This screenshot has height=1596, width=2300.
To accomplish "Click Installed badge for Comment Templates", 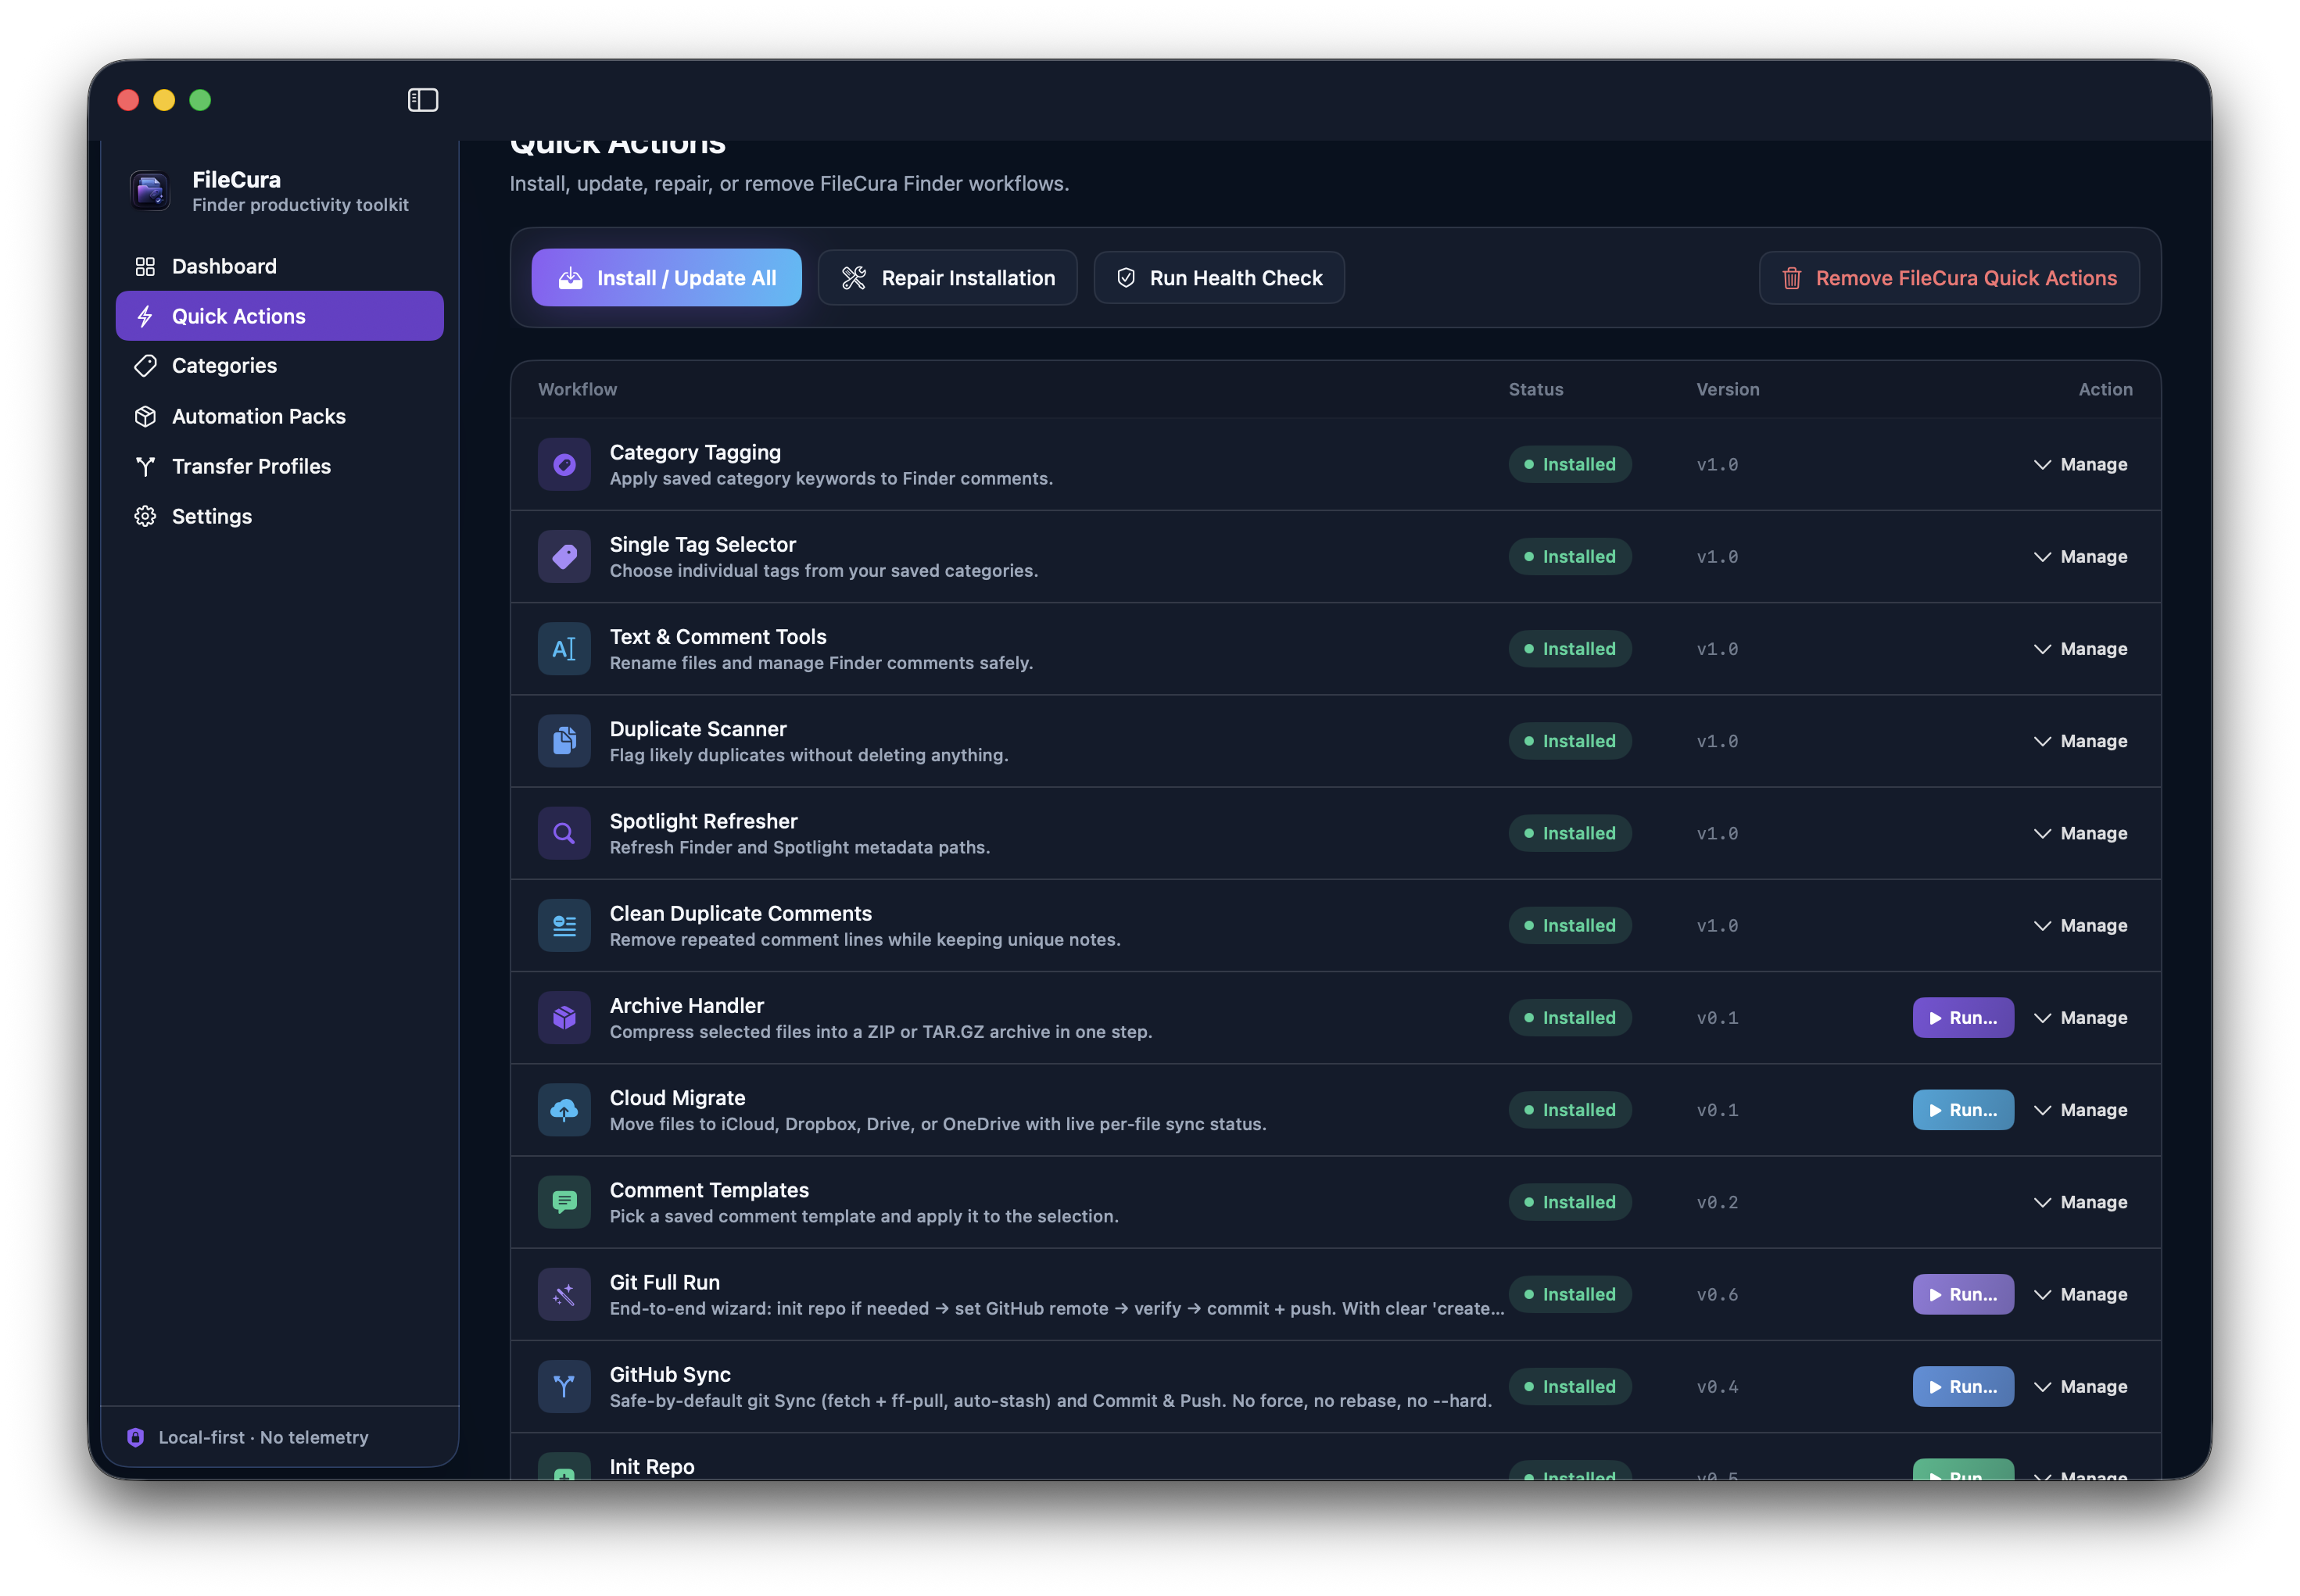I will coord(1570,1202).
